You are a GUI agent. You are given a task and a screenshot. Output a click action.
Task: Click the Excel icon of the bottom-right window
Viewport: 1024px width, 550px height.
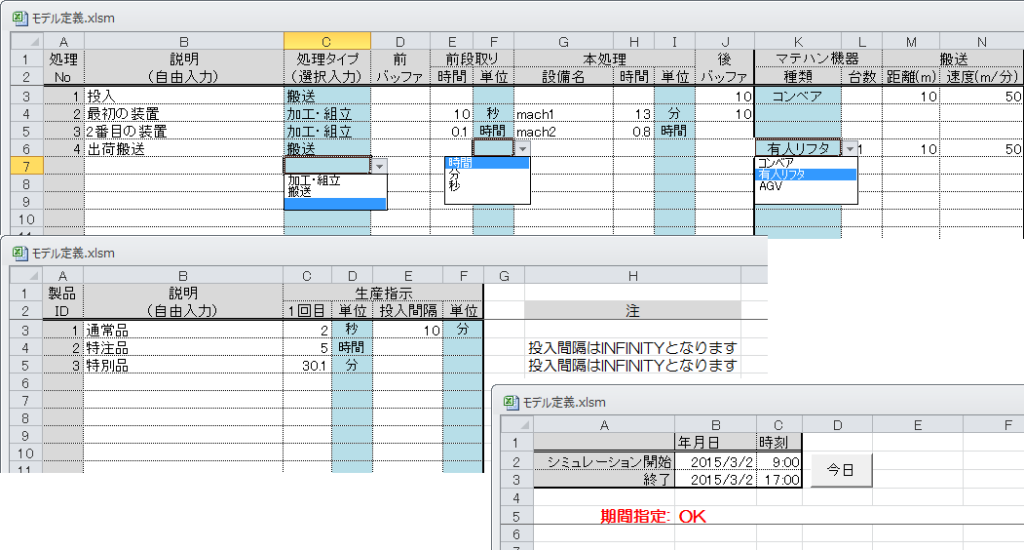(x=511, y=402)
